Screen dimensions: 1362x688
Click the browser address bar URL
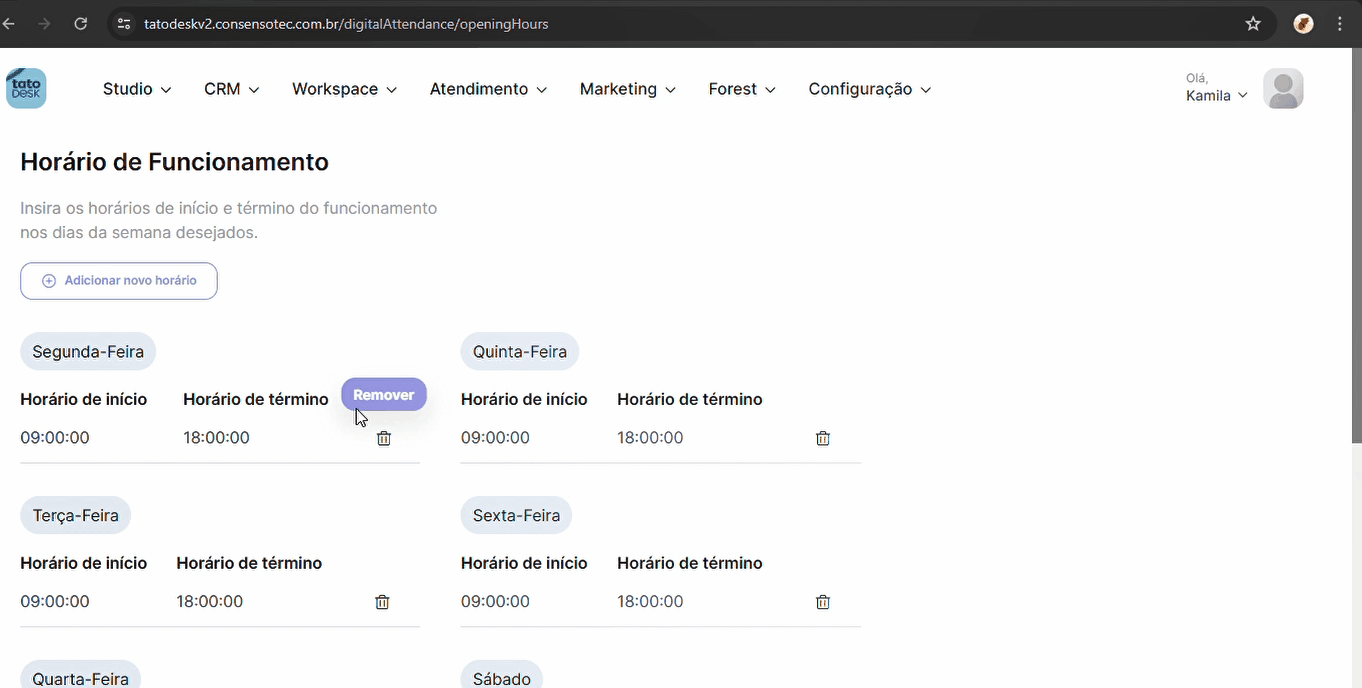coord(346,24)
